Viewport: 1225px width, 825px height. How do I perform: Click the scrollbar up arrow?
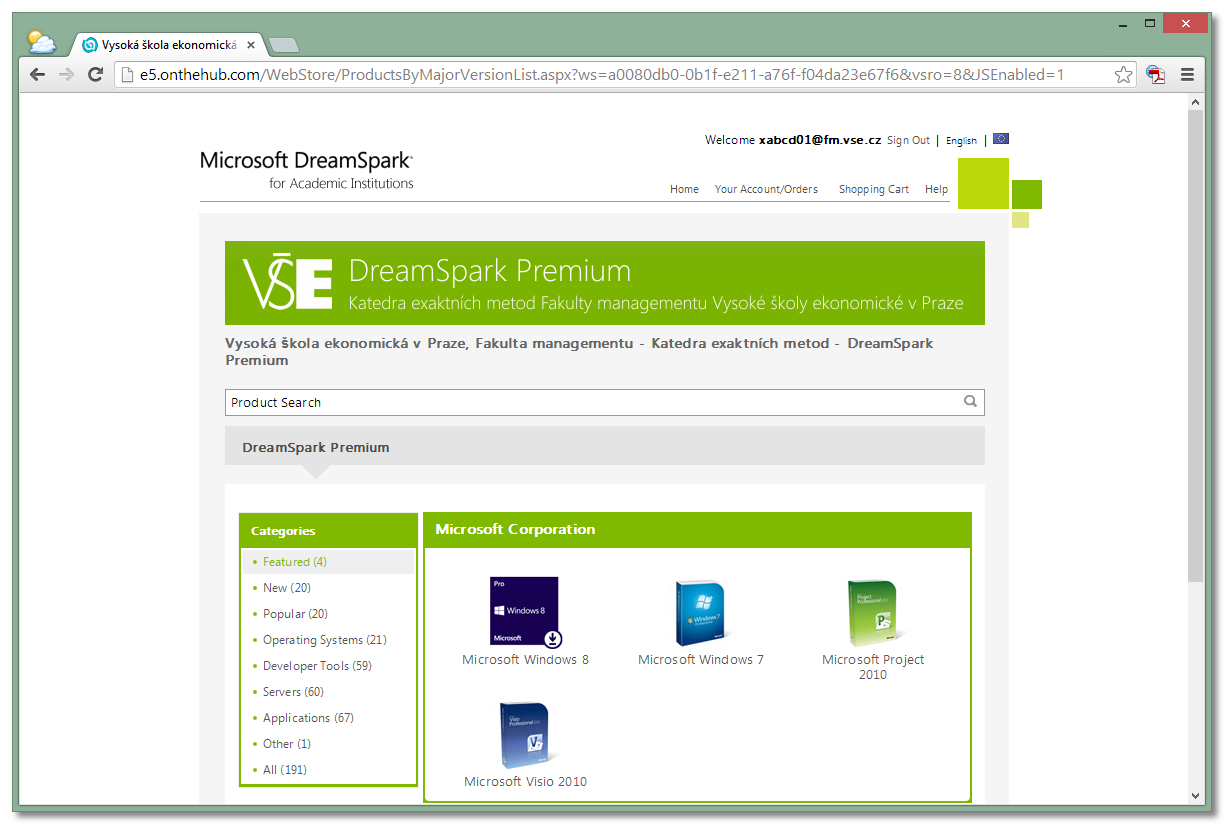click(1195, 101)
